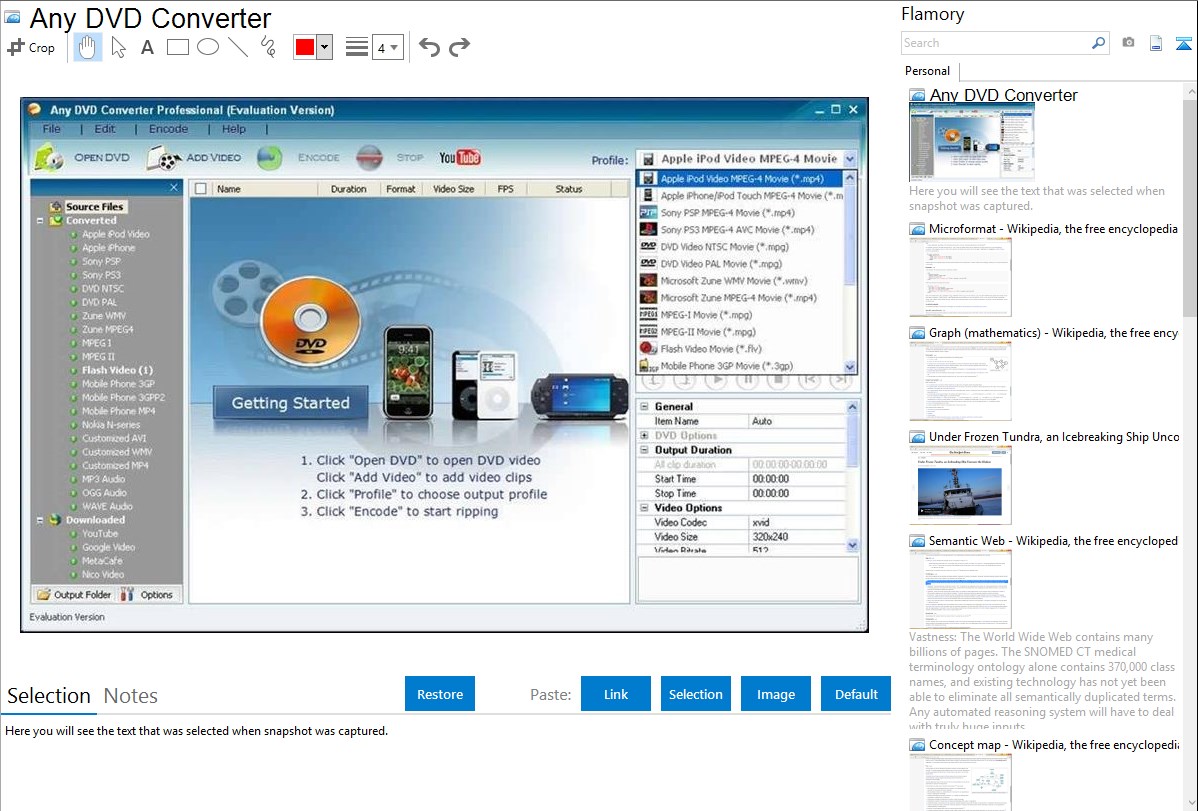1198x811 pixels.
Task: Click the Stop toolbar icon
Action: click(x=369, y=157)
